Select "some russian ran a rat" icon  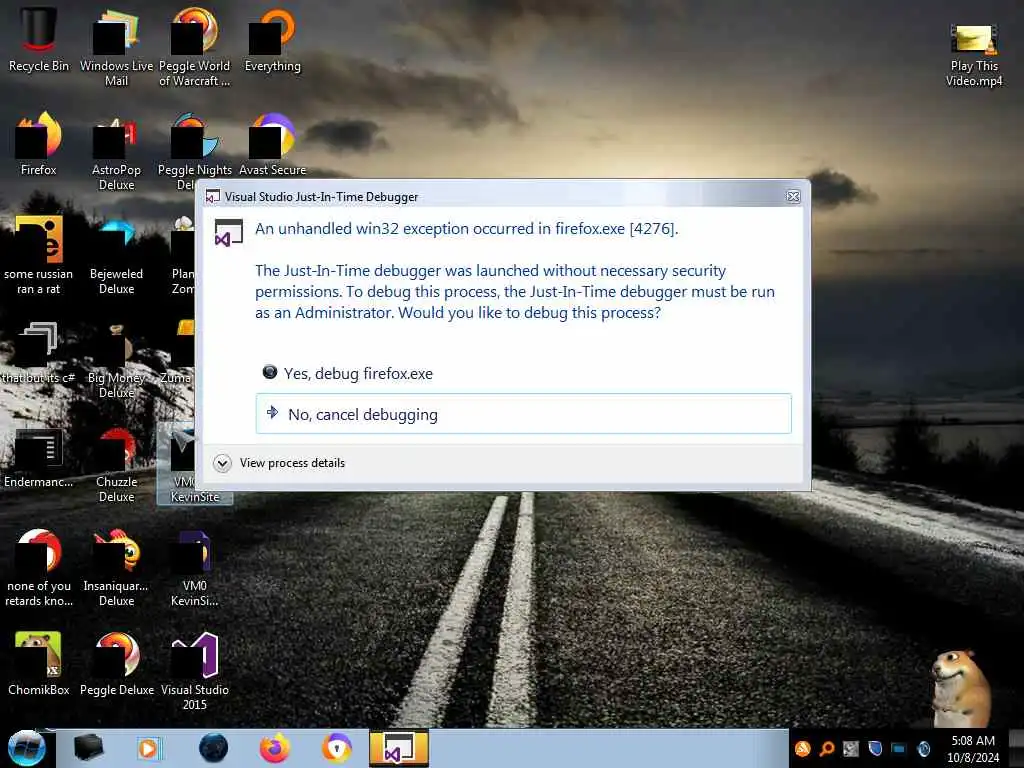pos(39,255)
